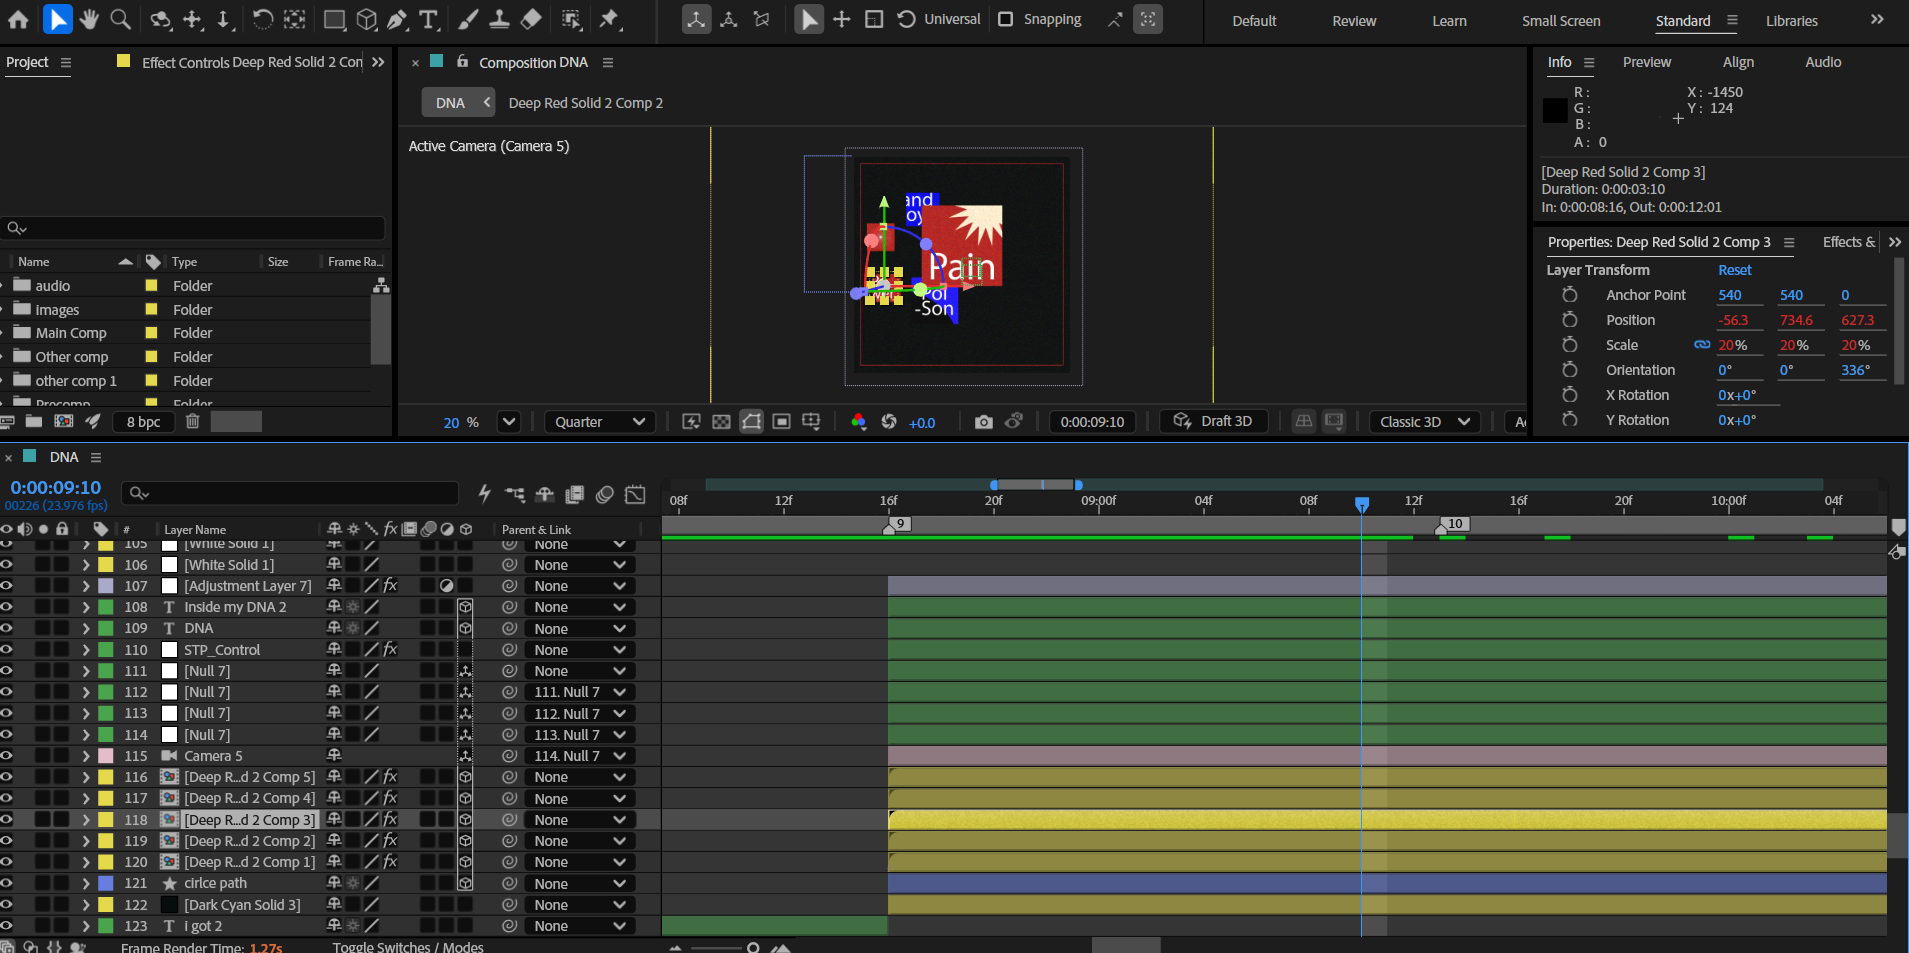The height and width of the screenshot is (953, 1909).
Task: Reset the Layer Transform properties
Action: [1735, 270]
